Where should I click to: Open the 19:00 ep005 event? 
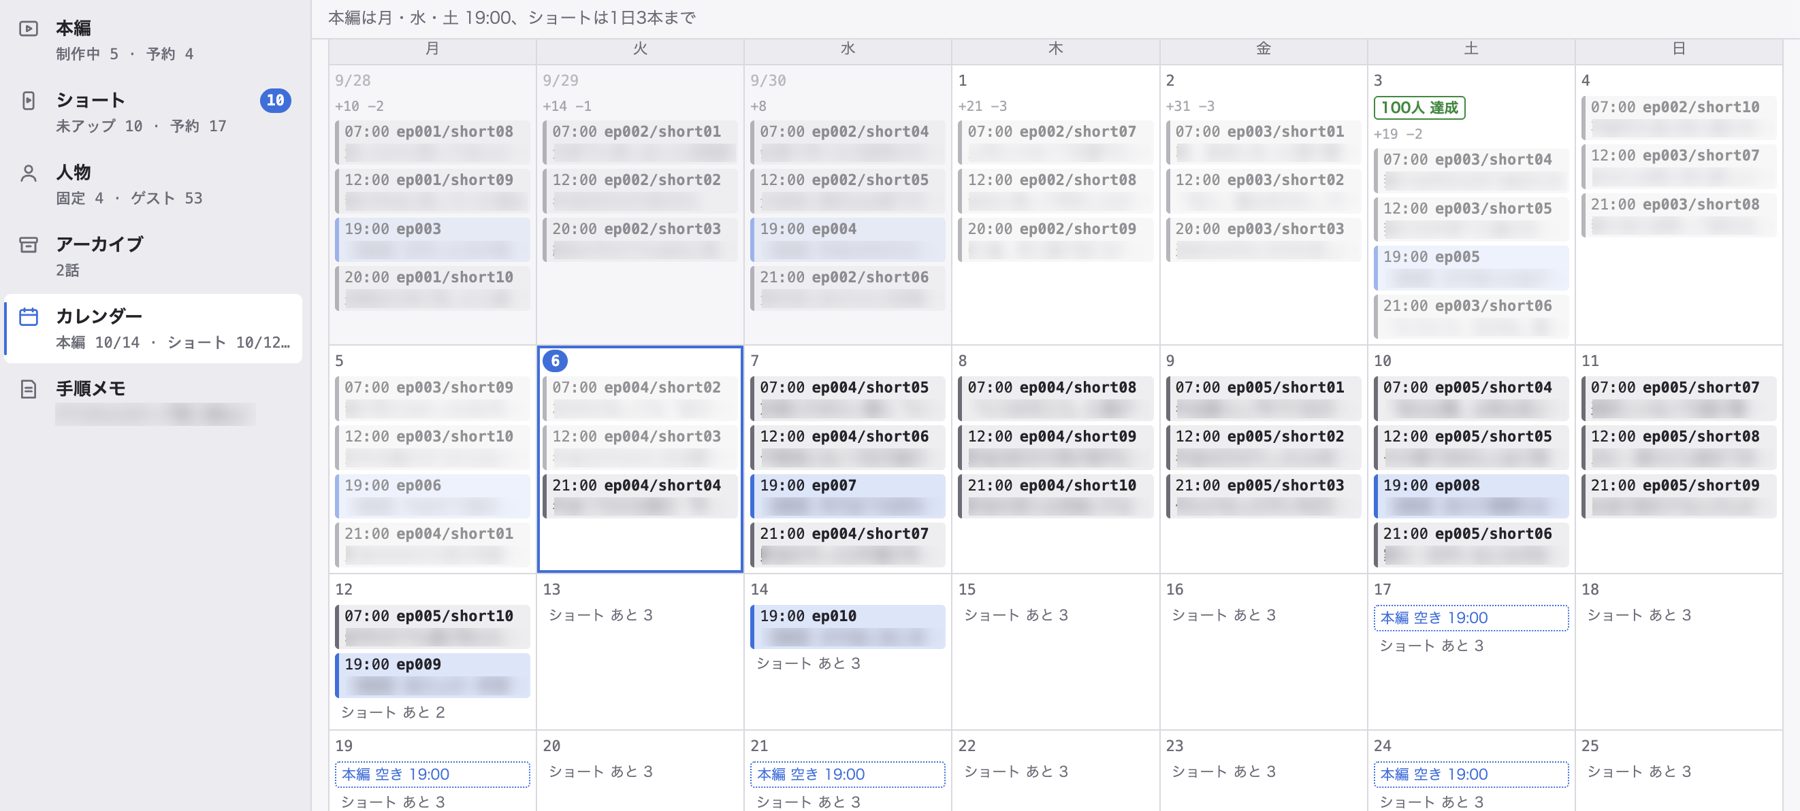(1471, 268)
